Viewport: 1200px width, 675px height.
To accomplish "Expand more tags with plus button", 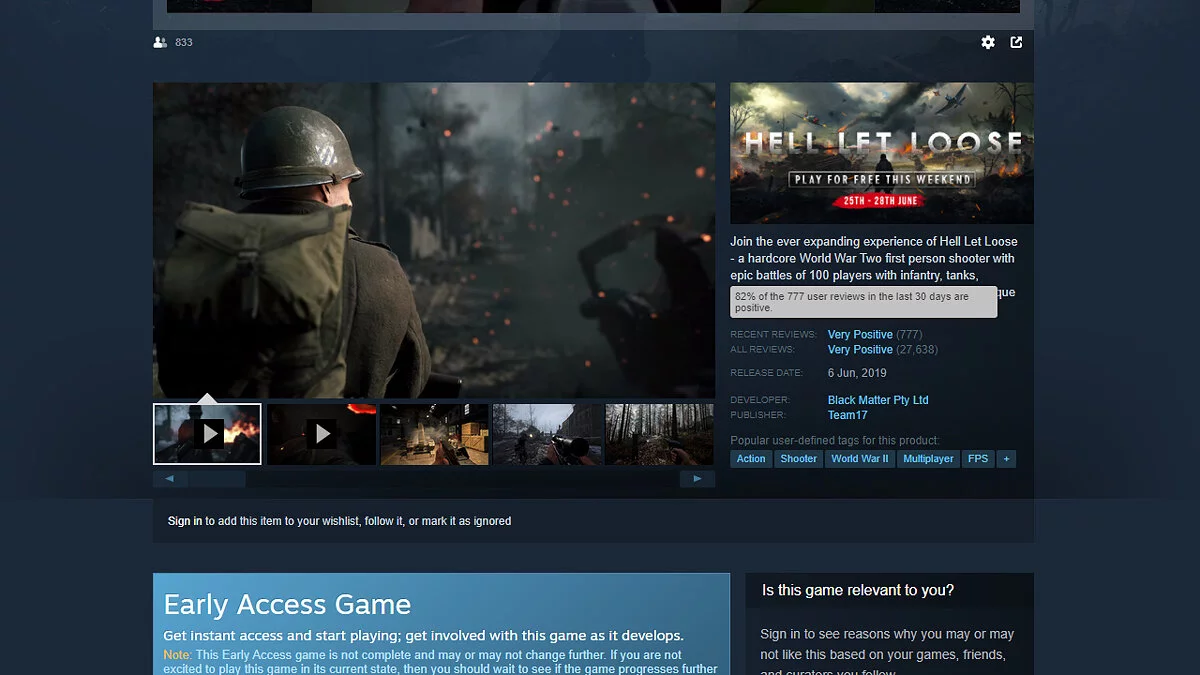I will tap(1007, 459).
